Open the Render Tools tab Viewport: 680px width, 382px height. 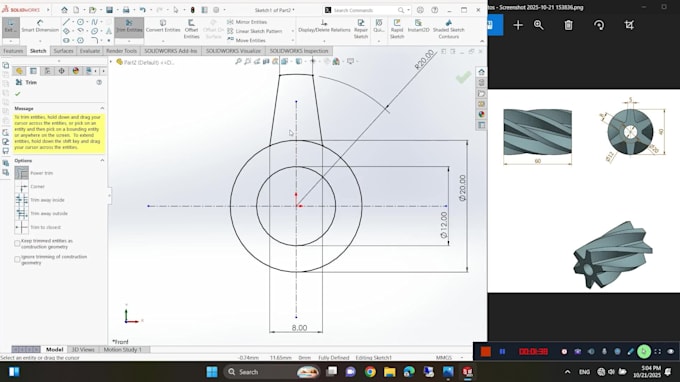(121, 51)
